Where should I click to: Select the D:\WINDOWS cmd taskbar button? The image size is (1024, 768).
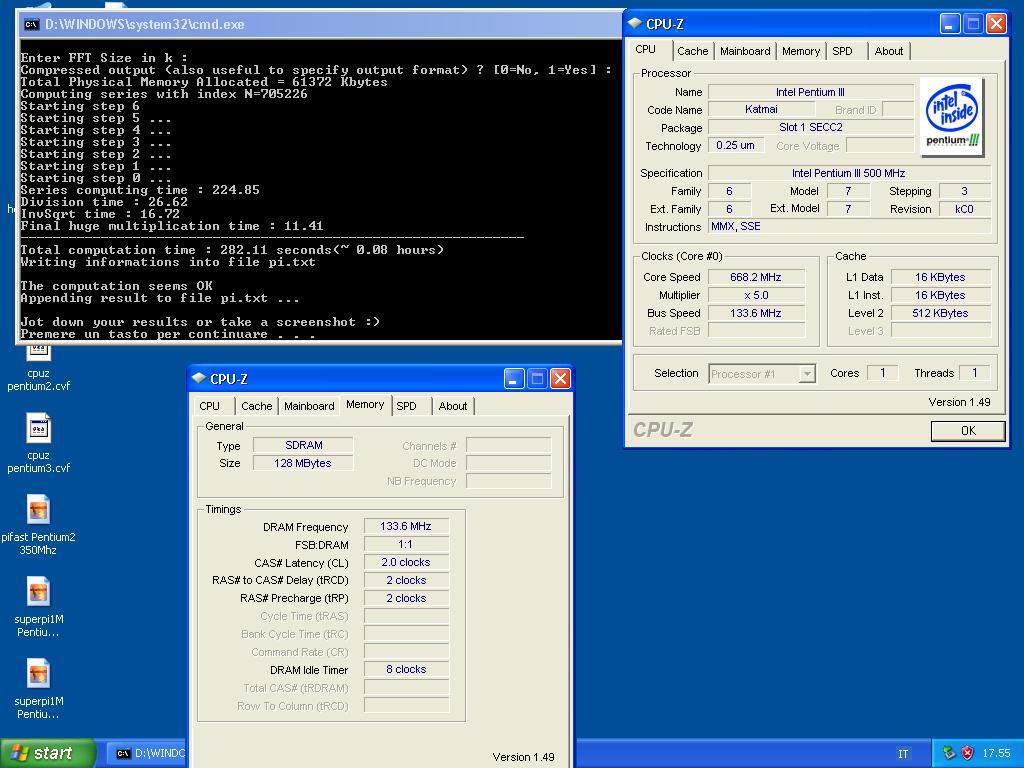(146, 753)
